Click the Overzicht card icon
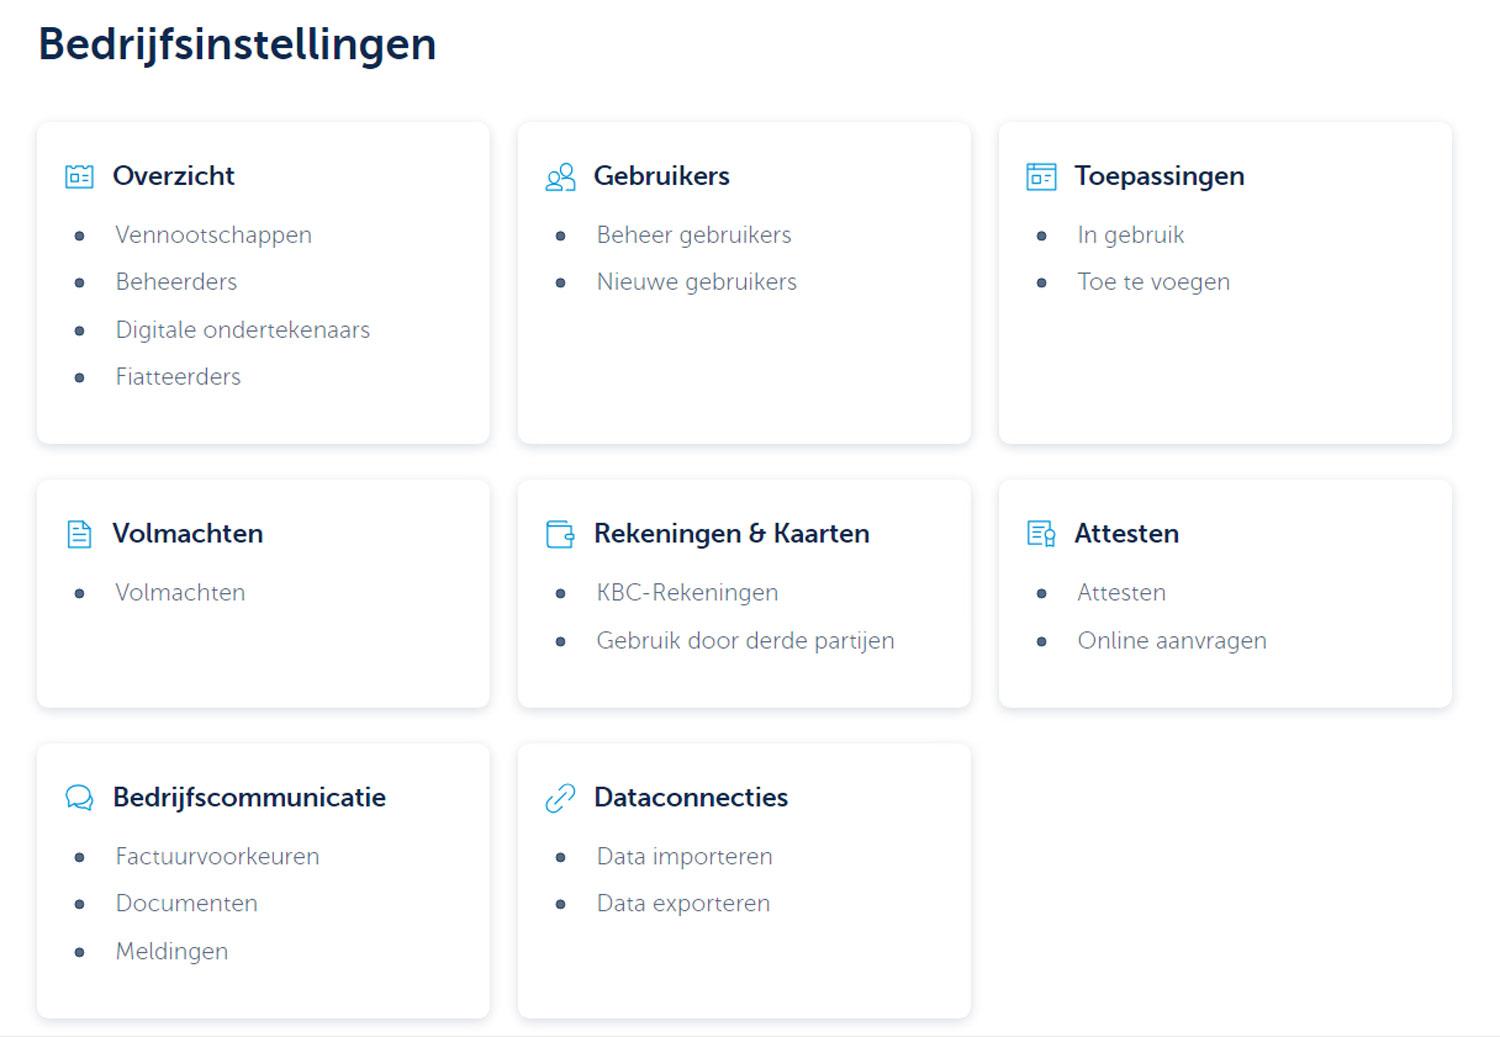Image resolution: width=1500 pixels, height=1037 pixels. 79,177
